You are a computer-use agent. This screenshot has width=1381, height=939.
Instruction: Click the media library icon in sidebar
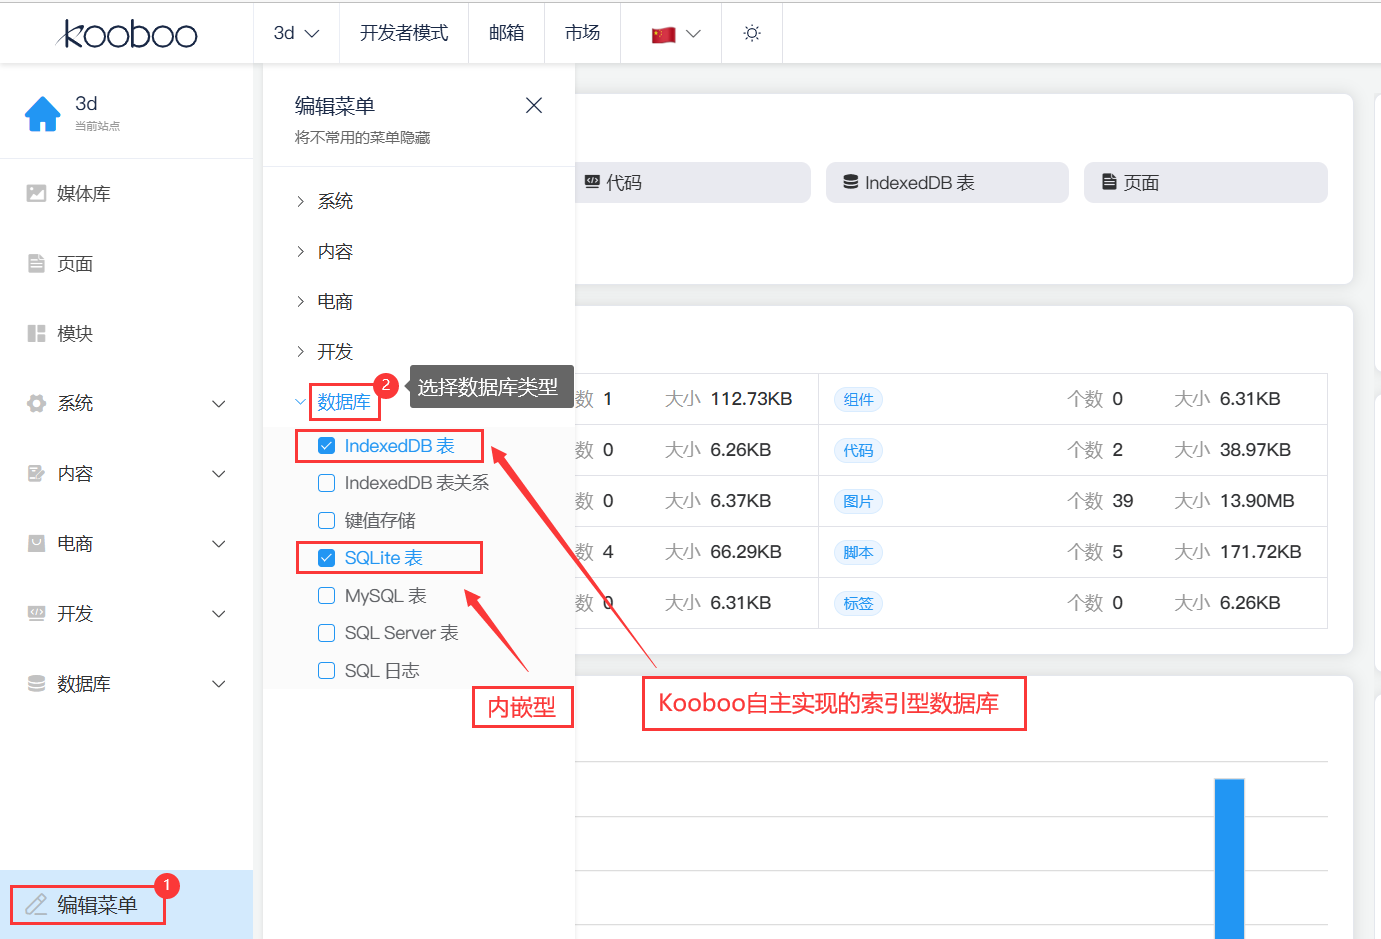click(36, 193)
